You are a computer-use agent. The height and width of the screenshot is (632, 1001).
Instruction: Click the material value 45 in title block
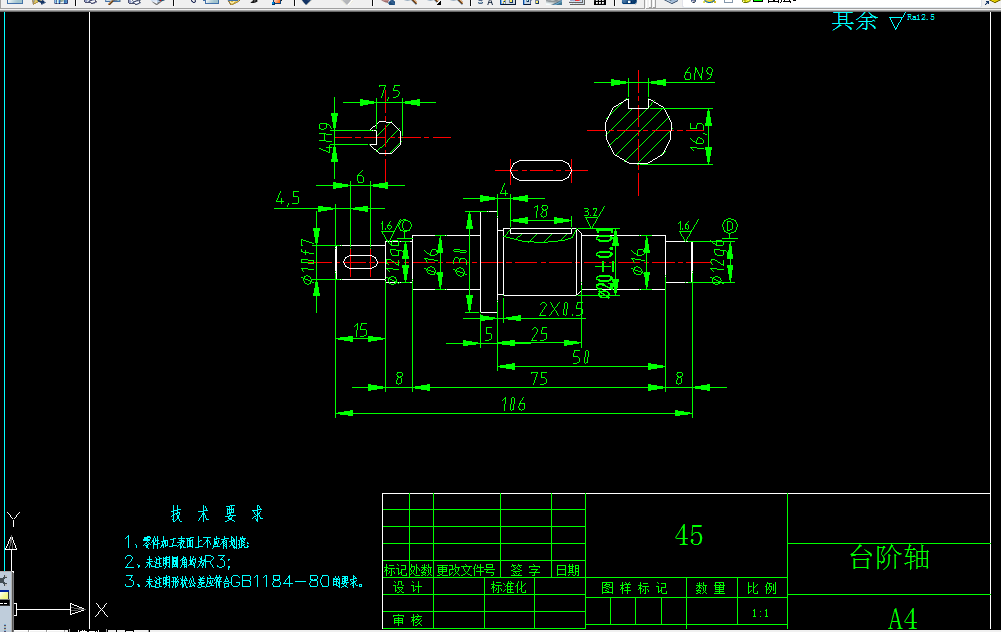coord(689,535)
